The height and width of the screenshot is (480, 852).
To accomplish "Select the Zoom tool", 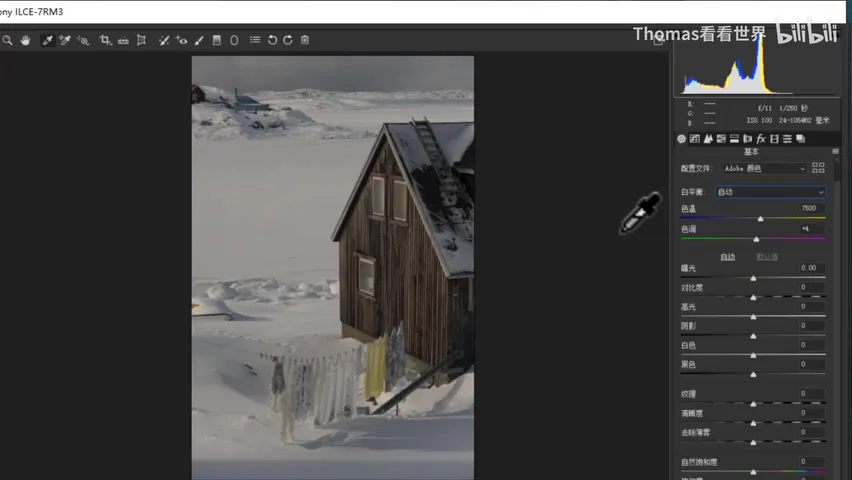I will pos(7,40).
